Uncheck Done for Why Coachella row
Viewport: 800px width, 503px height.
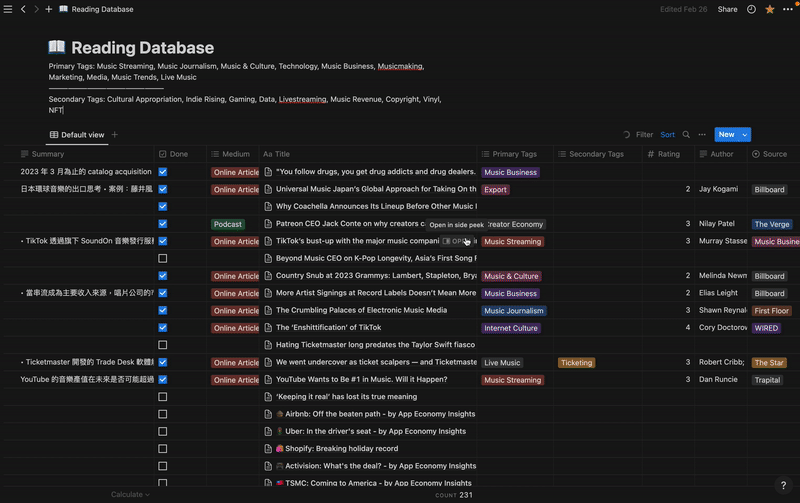pyautogui.click(x=163, y=206)
